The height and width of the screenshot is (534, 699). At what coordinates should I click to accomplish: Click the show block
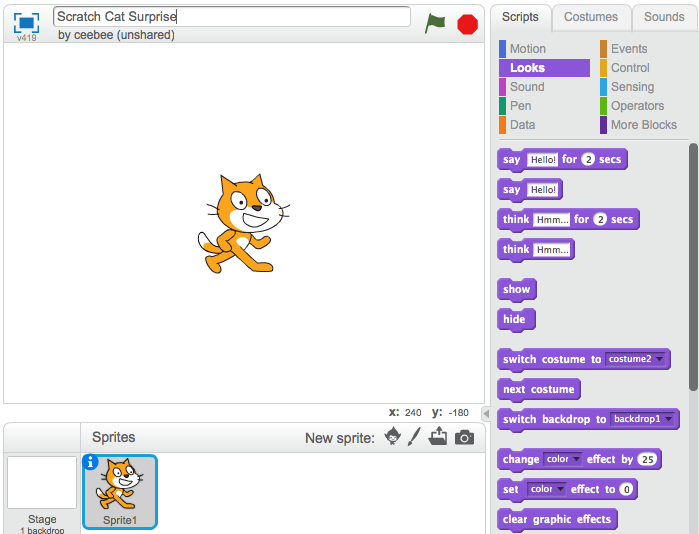[517, 289]
